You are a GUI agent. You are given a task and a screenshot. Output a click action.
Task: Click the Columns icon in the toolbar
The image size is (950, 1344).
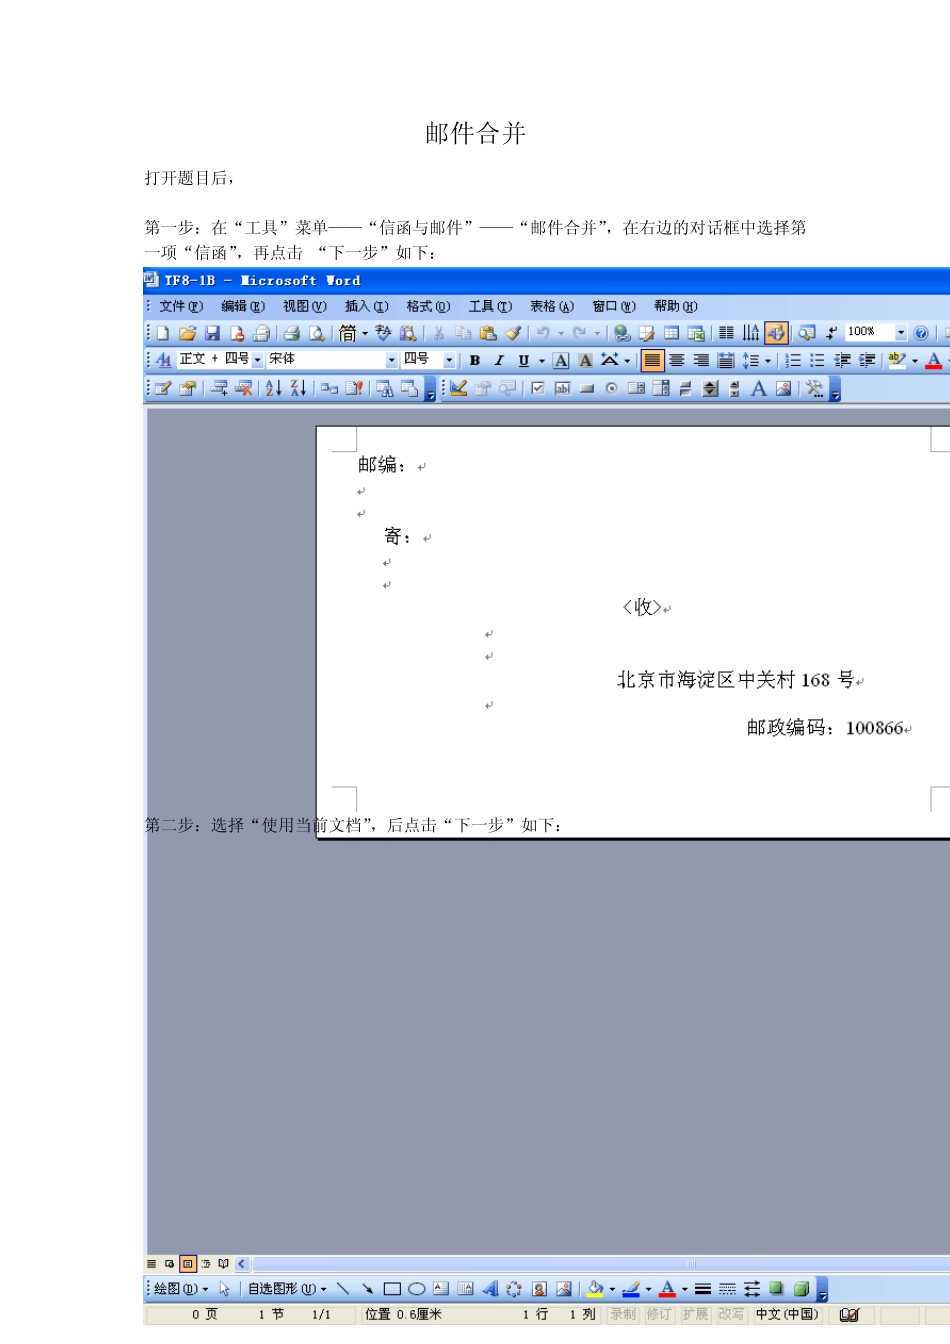pos(727,333)
